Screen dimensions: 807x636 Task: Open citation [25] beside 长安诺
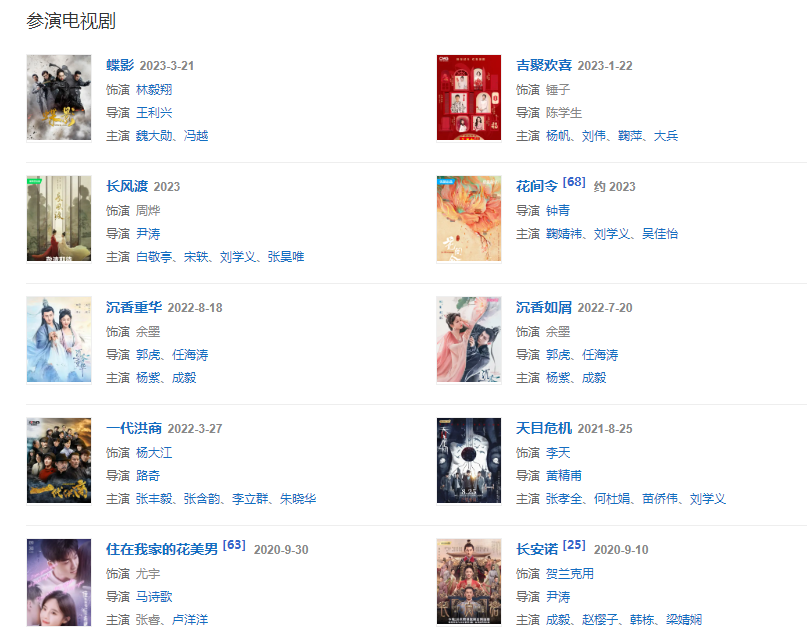click(574, 545)
